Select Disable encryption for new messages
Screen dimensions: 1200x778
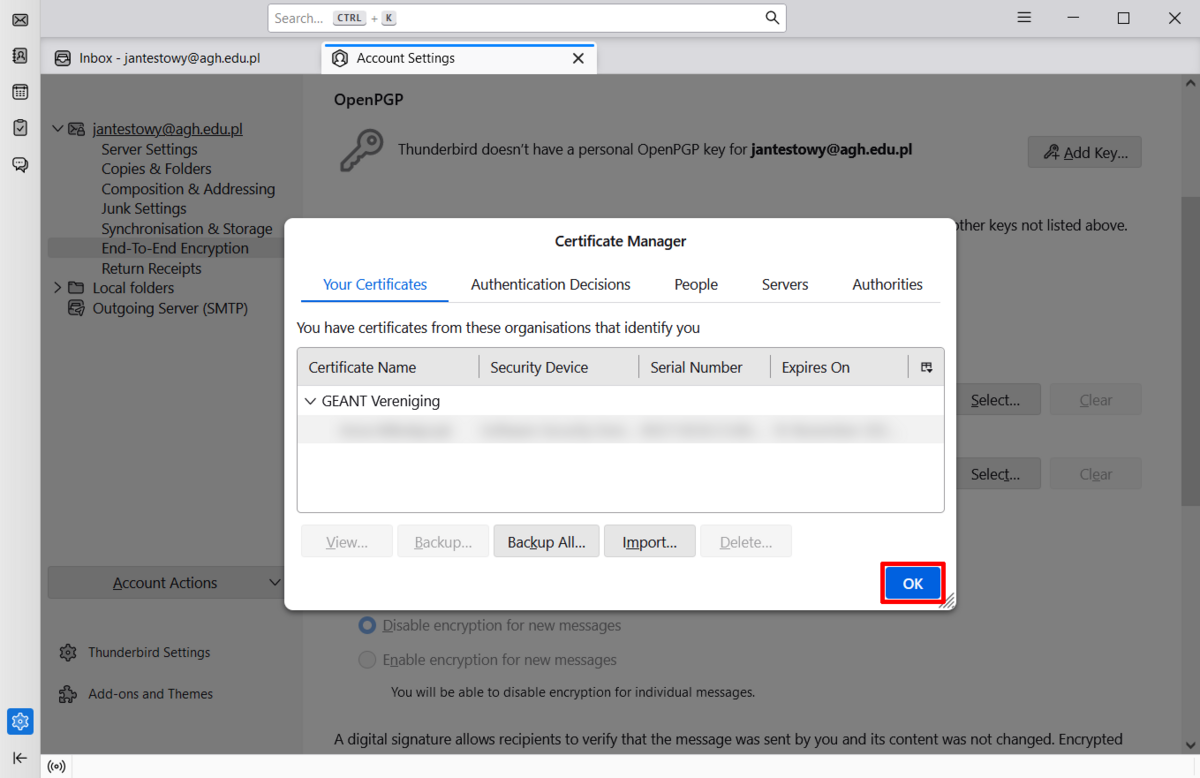368,626
